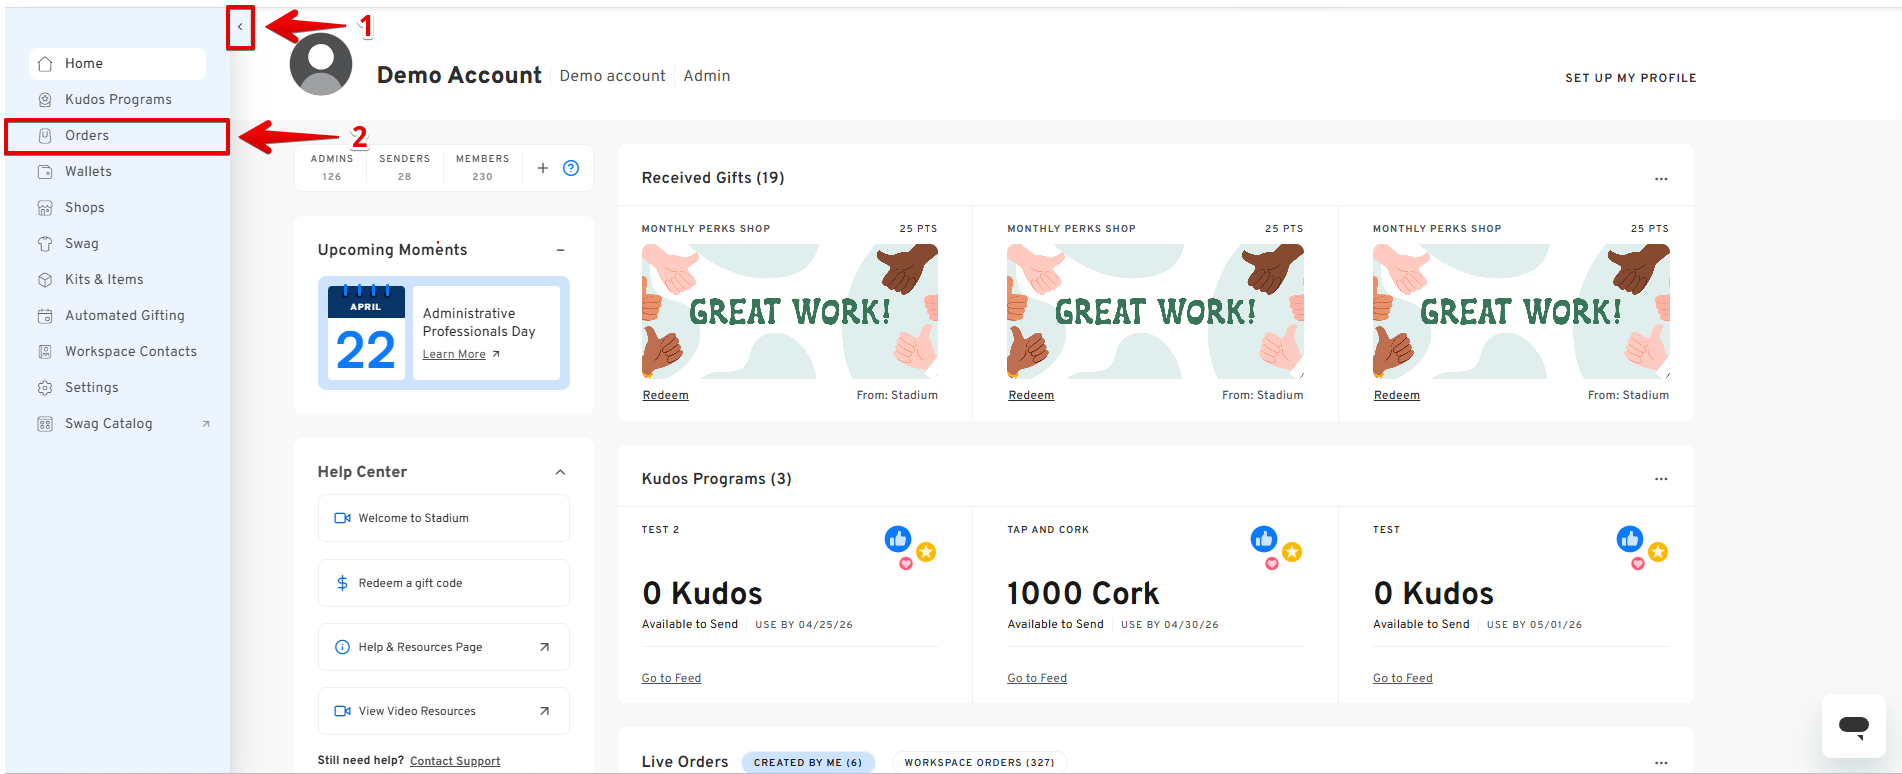
Task: Open Kudos Programs three-dot options menu
Action: [x=1661, y=479]
